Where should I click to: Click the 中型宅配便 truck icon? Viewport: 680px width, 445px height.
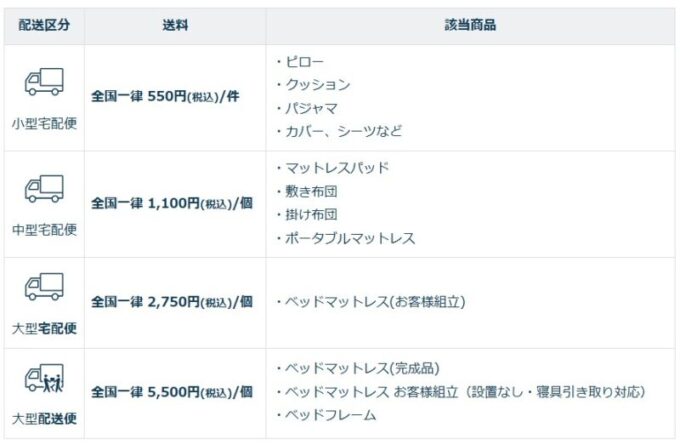click(44, 189)
